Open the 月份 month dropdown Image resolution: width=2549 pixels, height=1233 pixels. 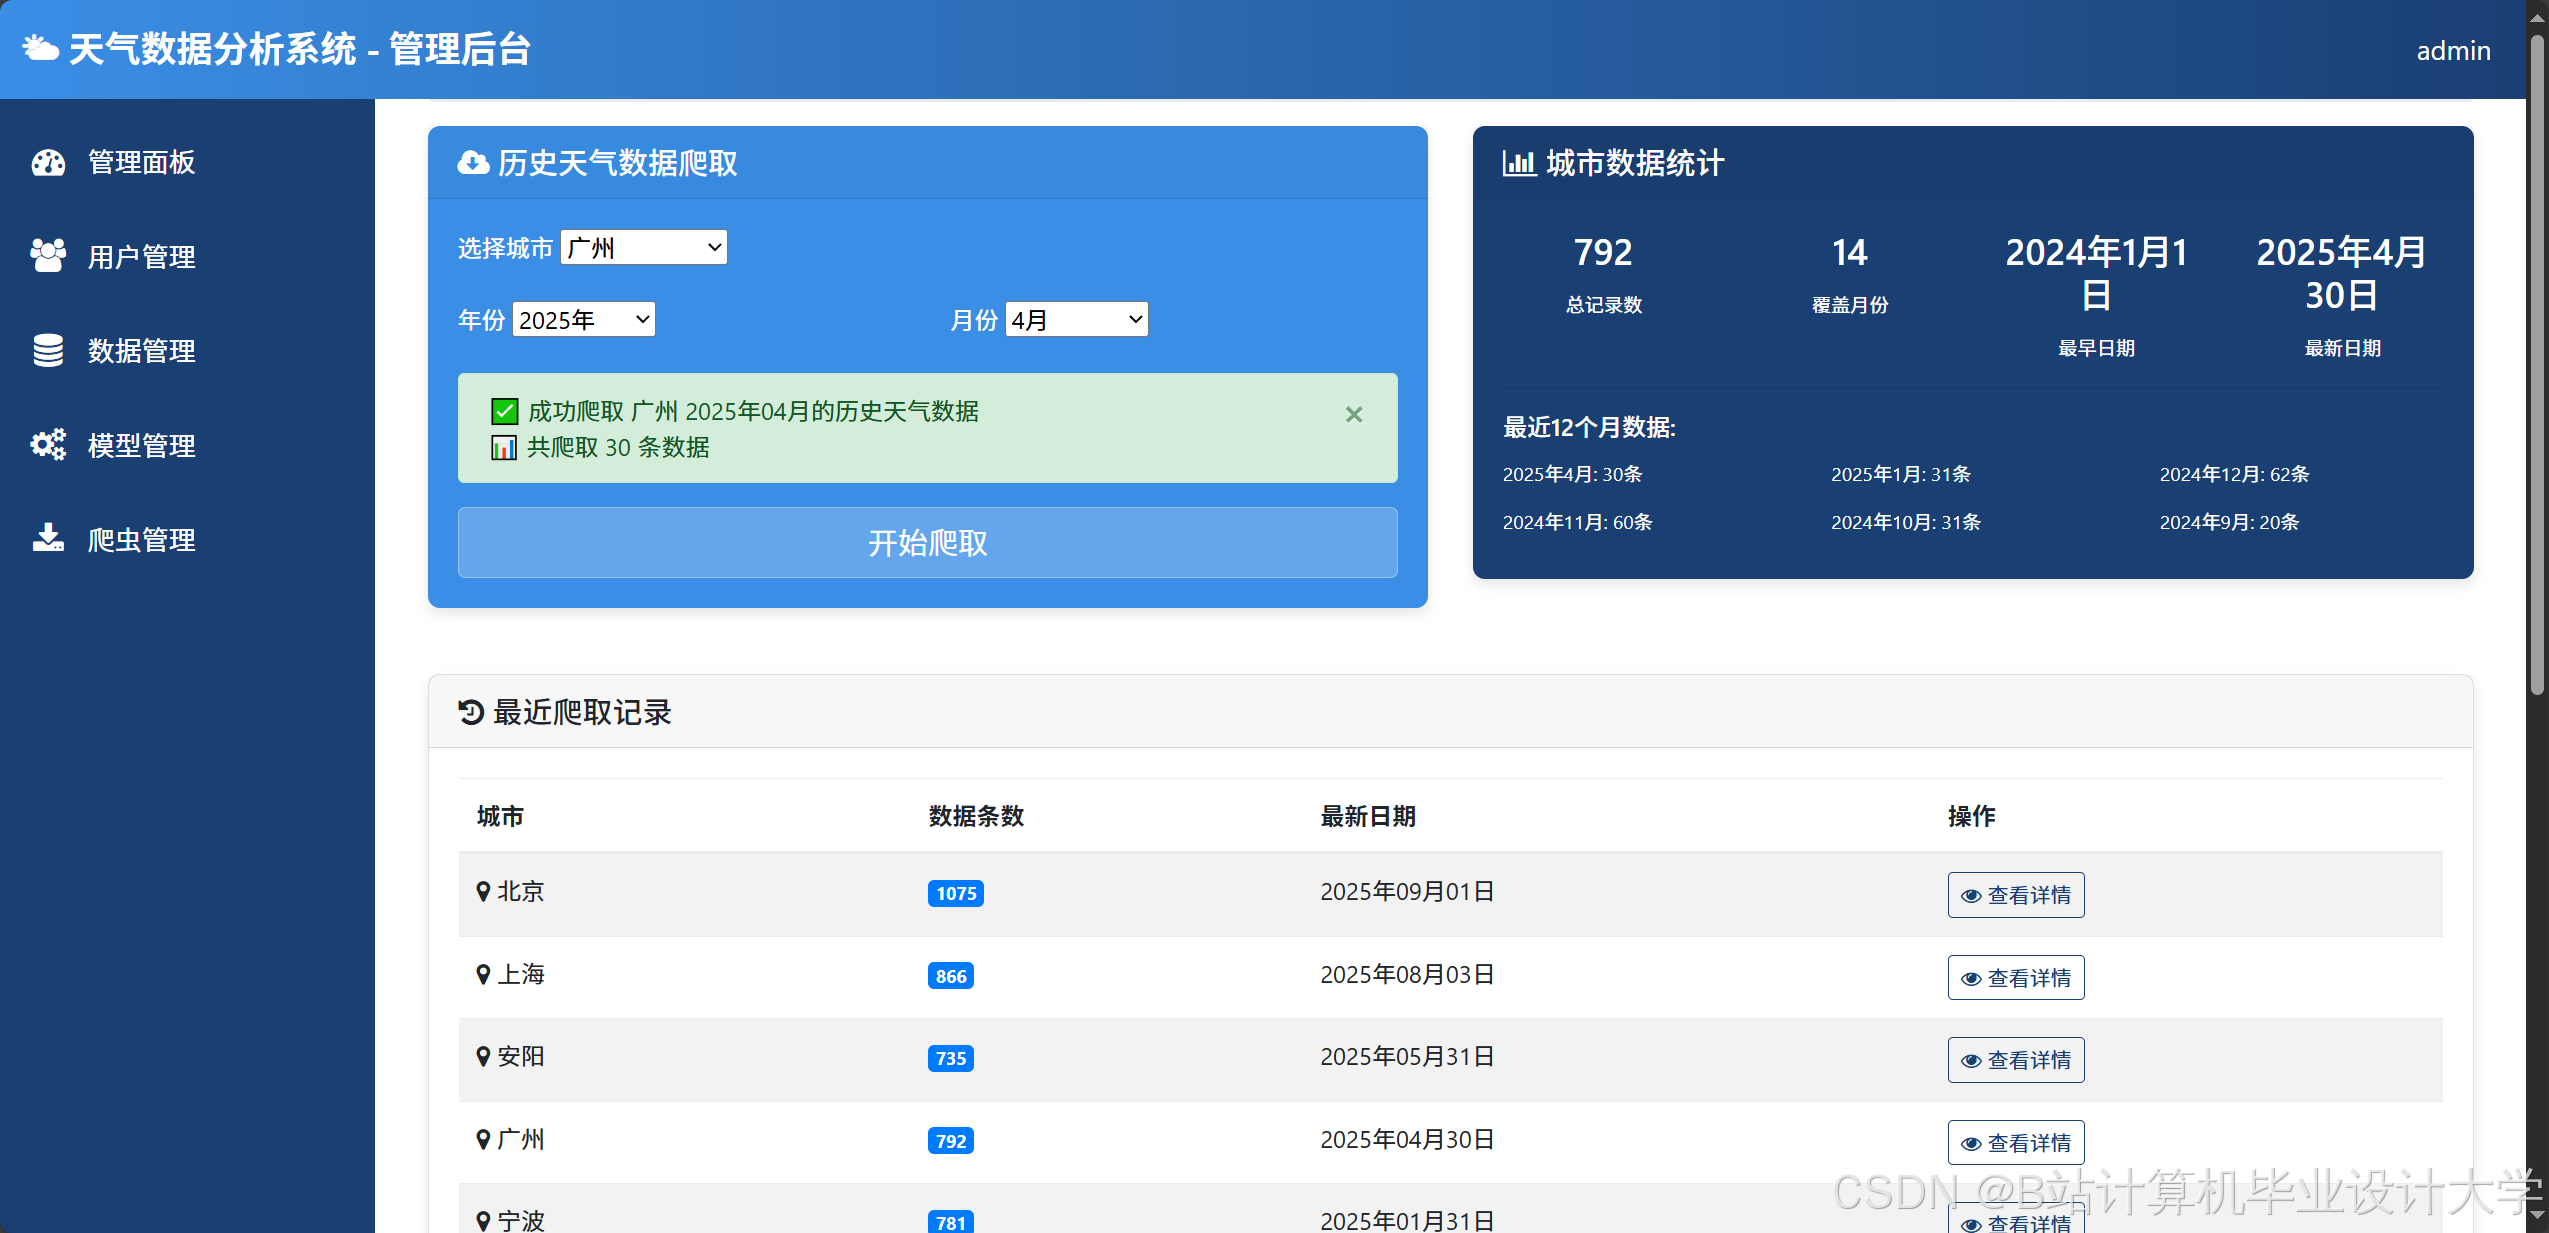[1076, 319]
